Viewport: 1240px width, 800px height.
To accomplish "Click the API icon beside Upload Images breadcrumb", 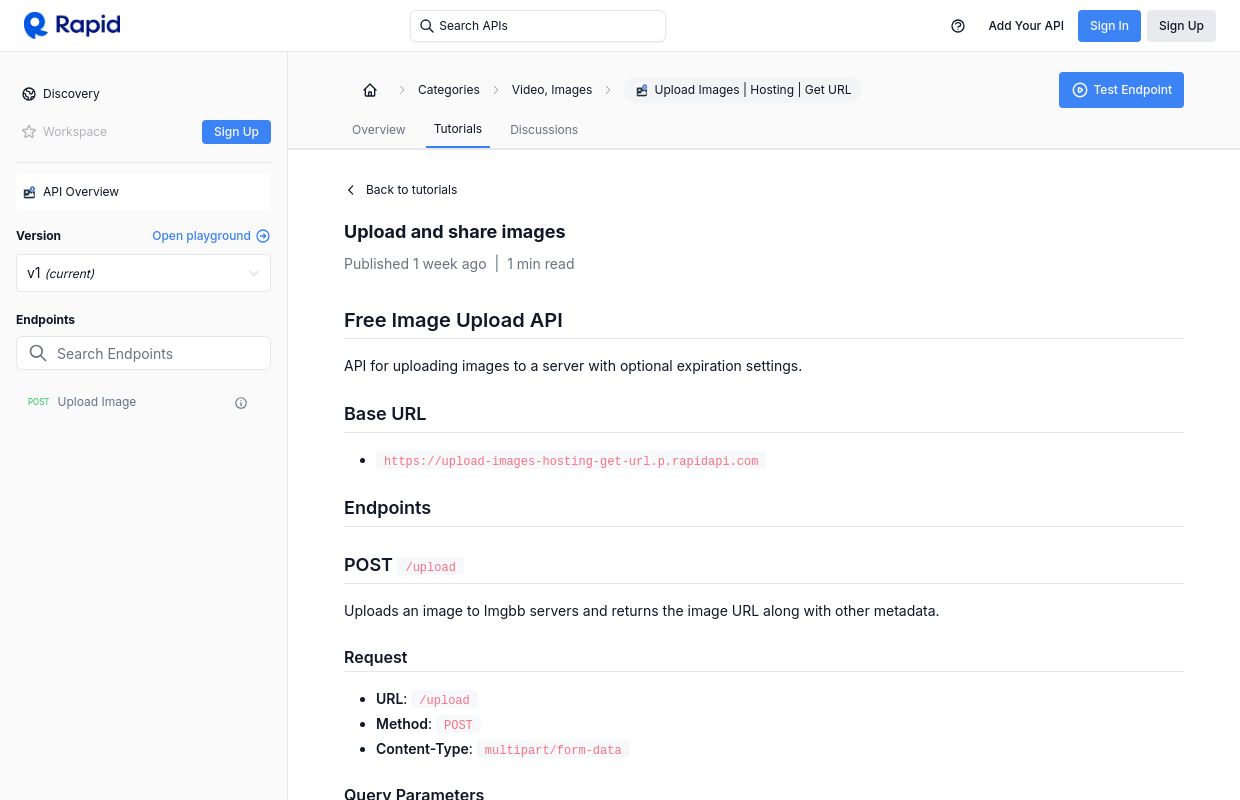I will [642, 90].
